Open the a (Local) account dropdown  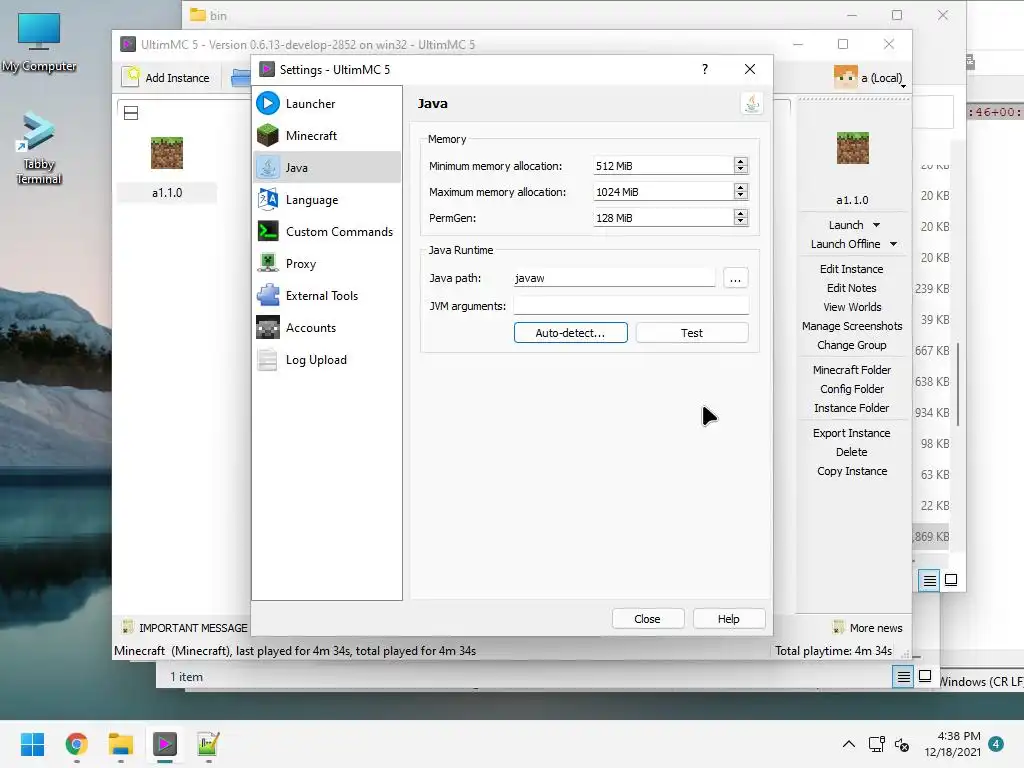click(870, 78)
